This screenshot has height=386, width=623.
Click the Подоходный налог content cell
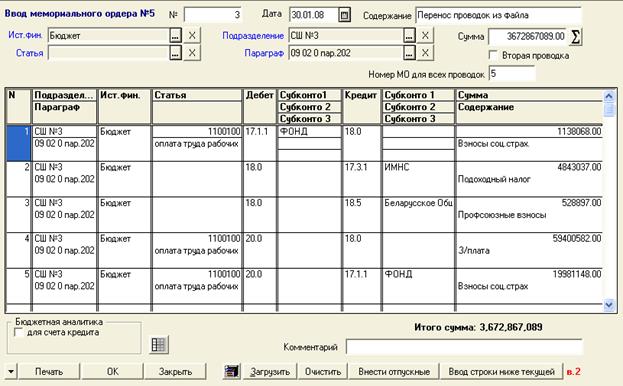point(529,179)
